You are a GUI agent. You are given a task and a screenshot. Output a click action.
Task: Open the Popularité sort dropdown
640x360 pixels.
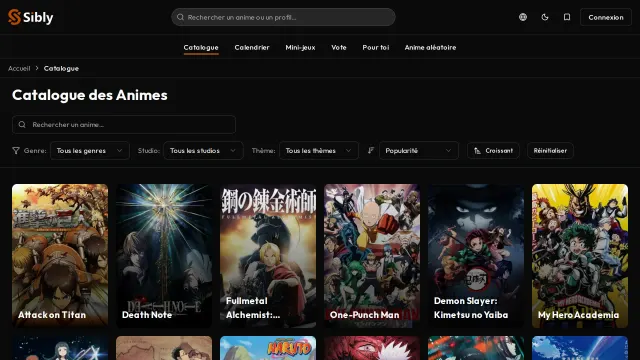[419, 151]
